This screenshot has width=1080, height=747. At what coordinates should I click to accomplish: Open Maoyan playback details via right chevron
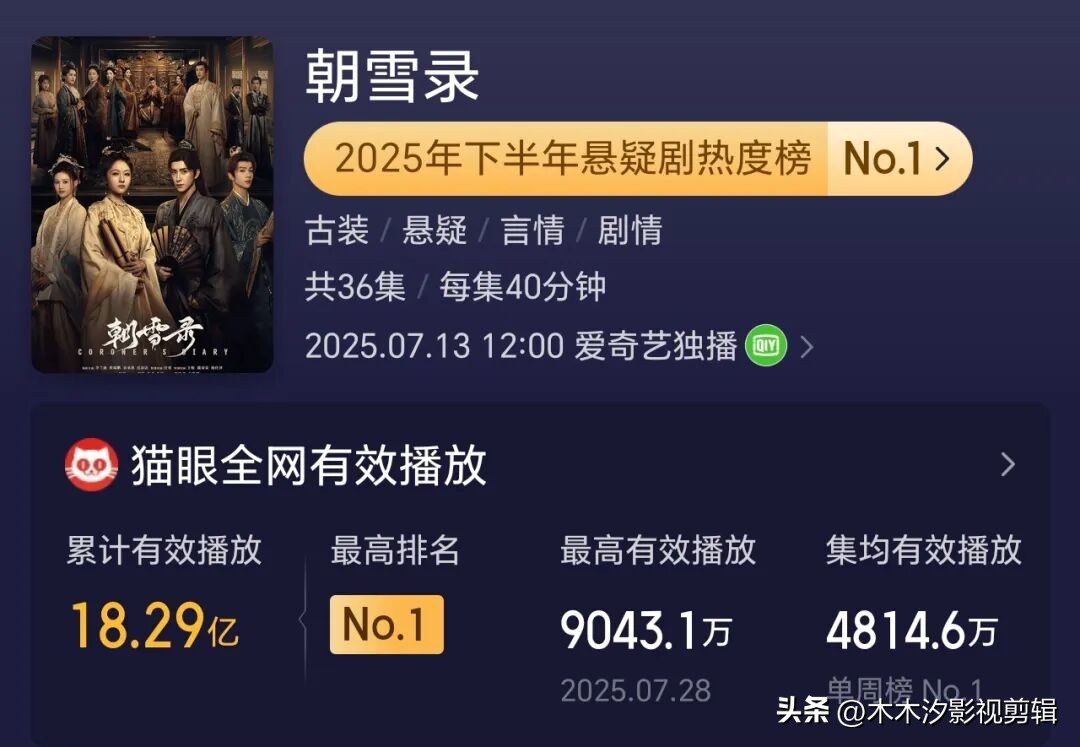[1010, 466]
